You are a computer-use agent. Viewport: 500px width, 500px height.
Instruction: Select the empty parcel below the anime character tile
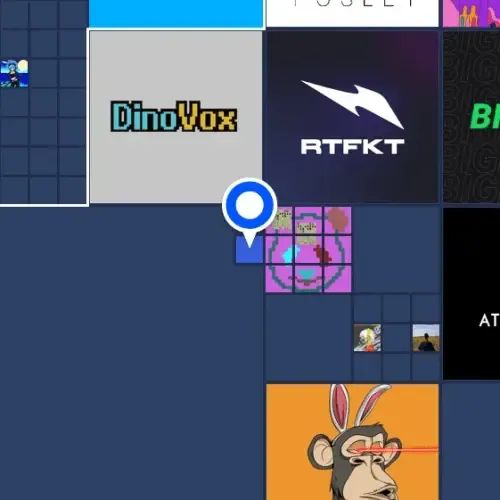(14, 103)
